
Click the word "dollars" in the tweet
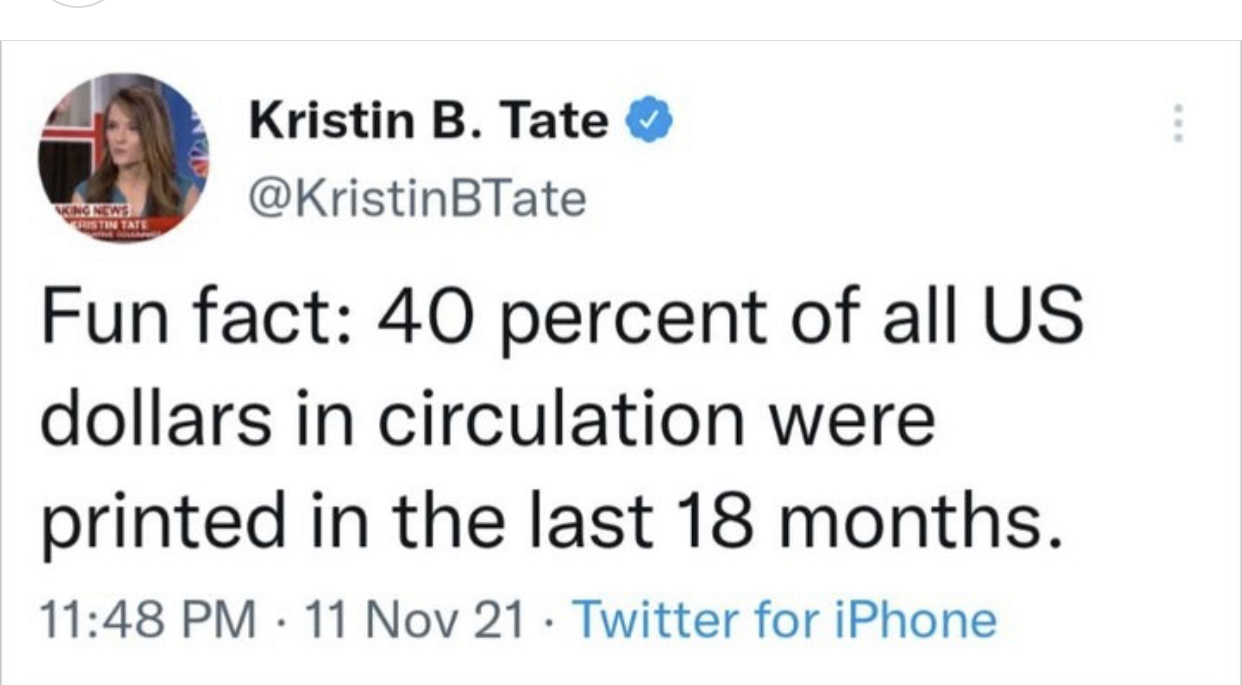(155, 420)
